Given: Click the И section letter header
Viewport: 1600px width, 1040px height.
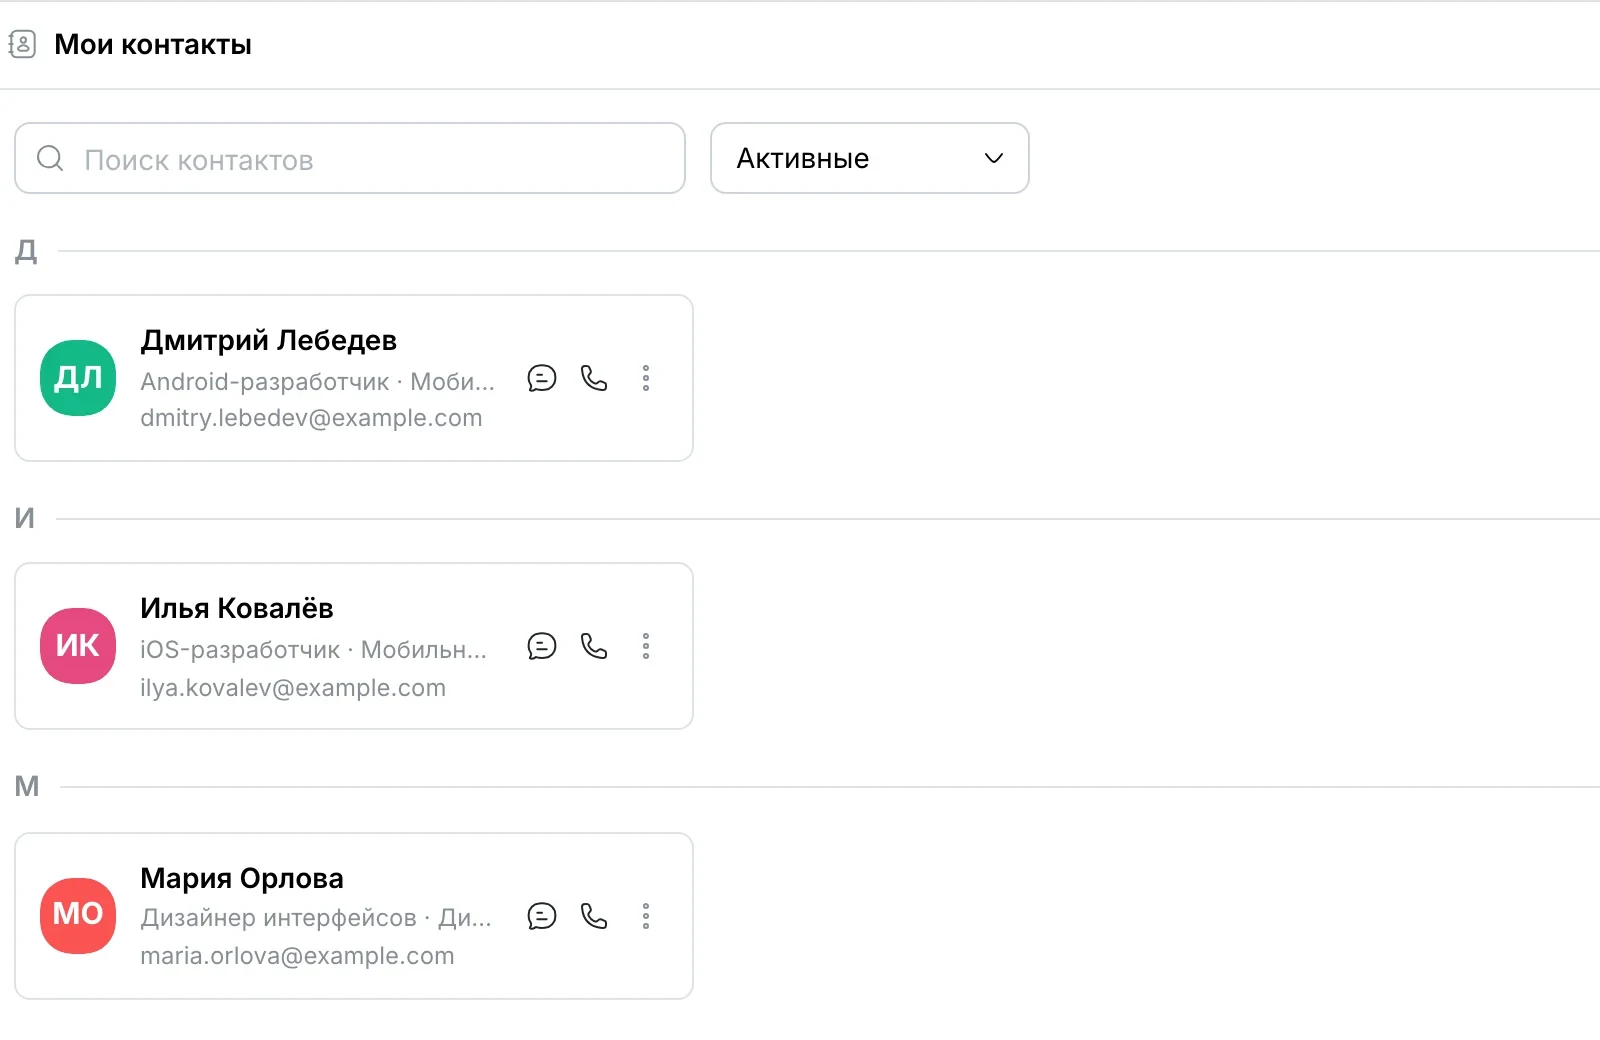Looking at the screenshot, I should click(x=25, y=518).
